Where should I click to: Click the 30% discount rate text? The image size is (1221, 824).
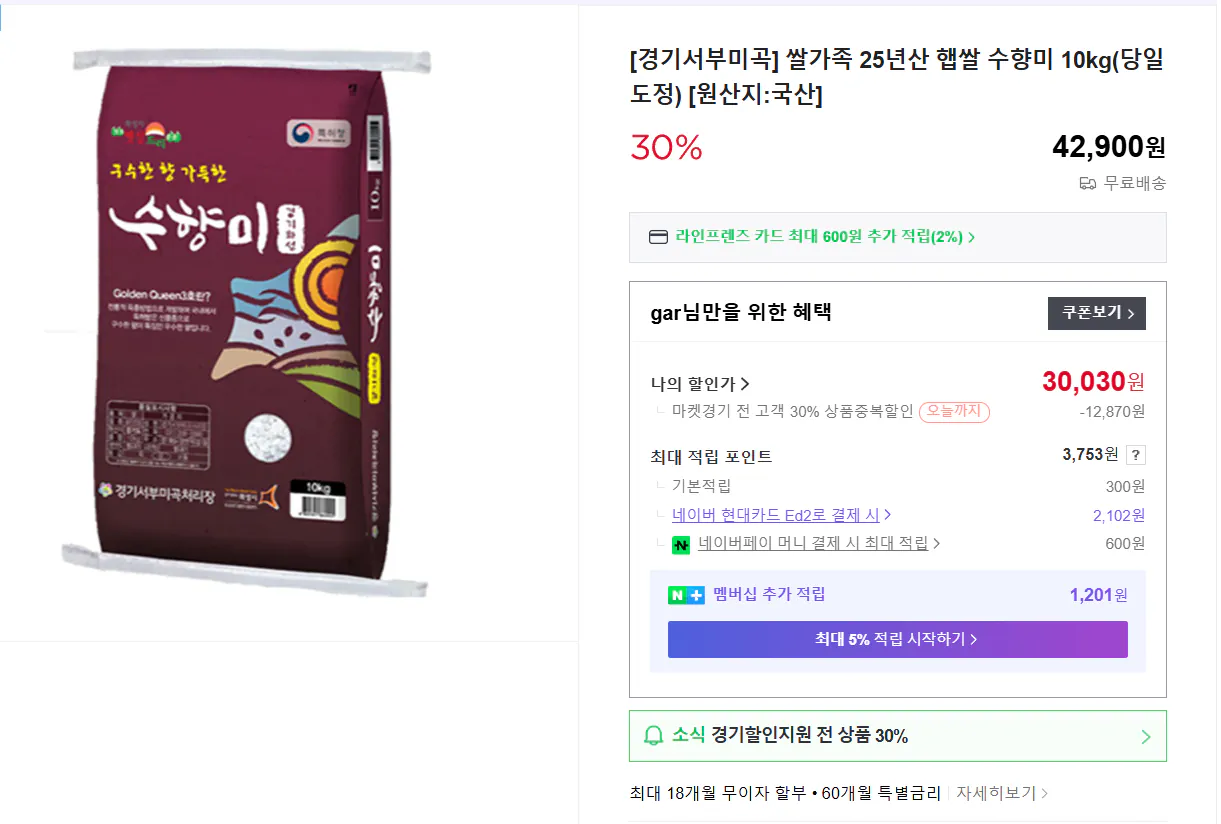pyautogui.click(x=666, y=147)
